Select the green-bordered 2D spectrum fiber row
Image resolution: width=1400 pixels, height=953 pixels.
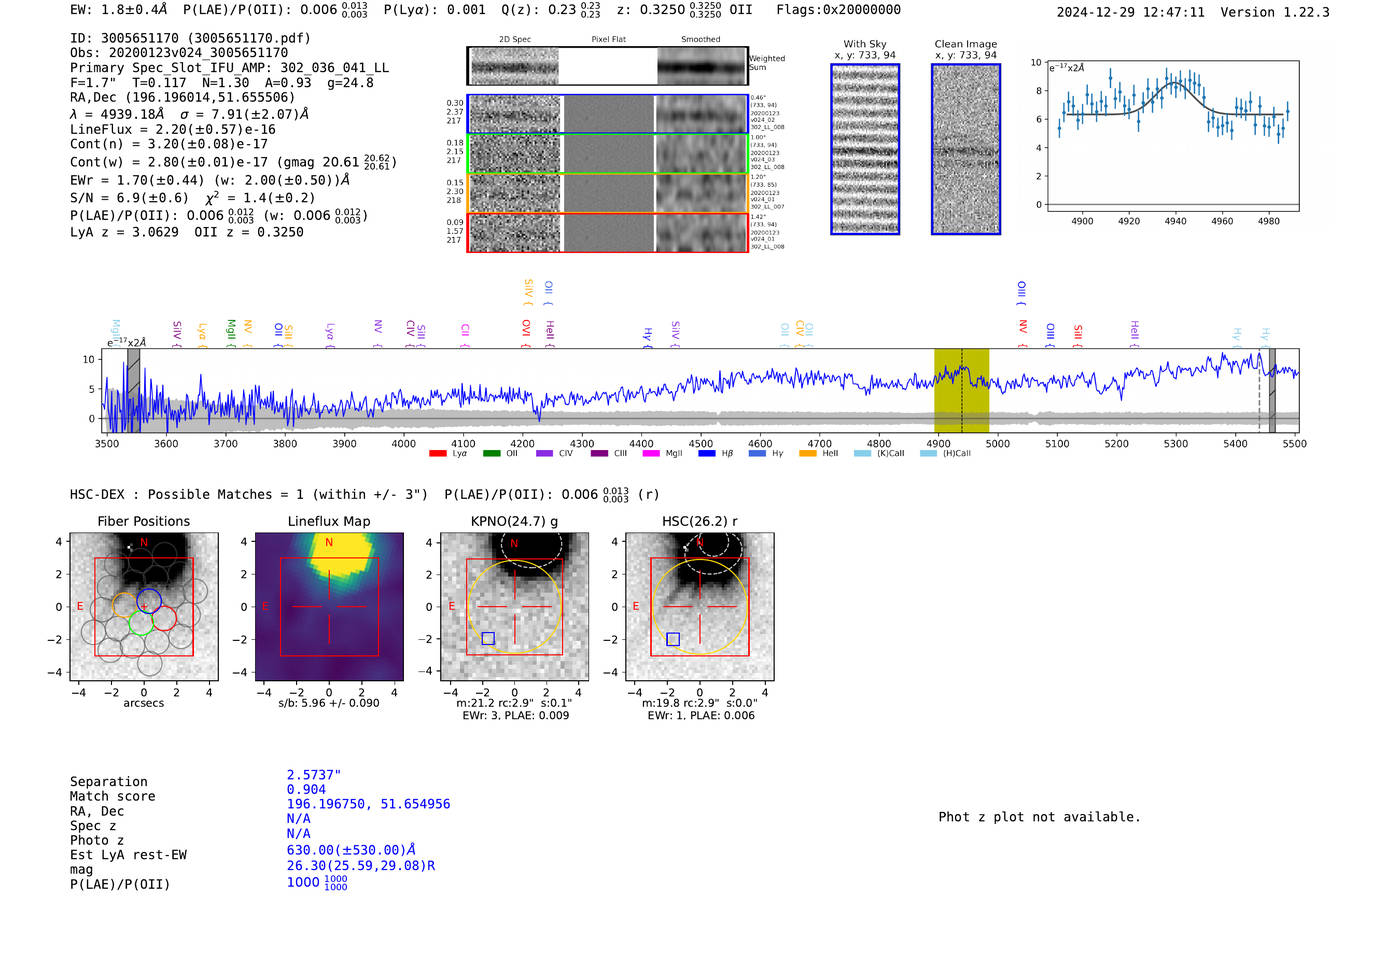click(607, 154)
